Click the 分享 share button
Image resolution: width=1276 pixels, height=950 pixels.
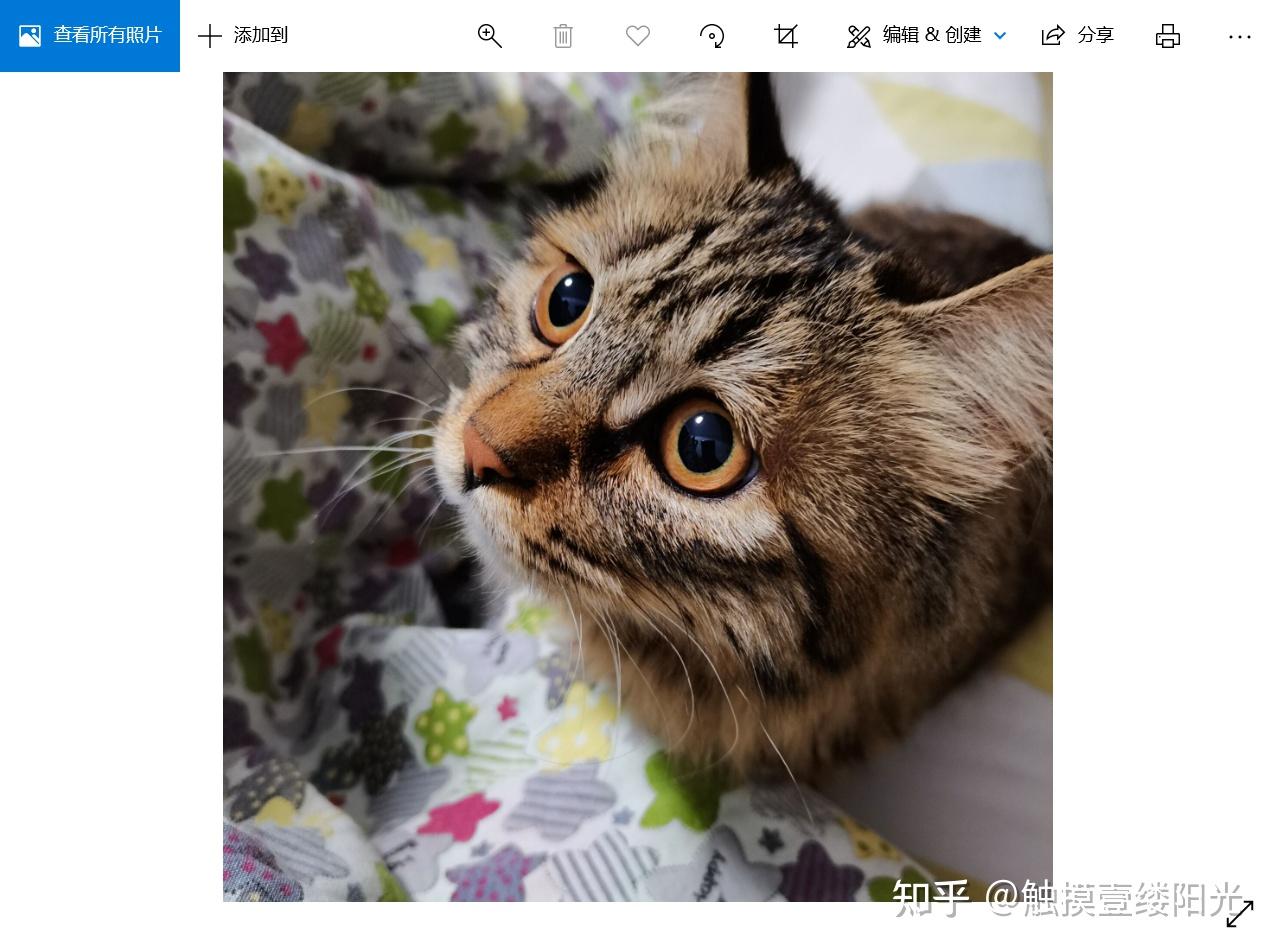pos(1078,36)
